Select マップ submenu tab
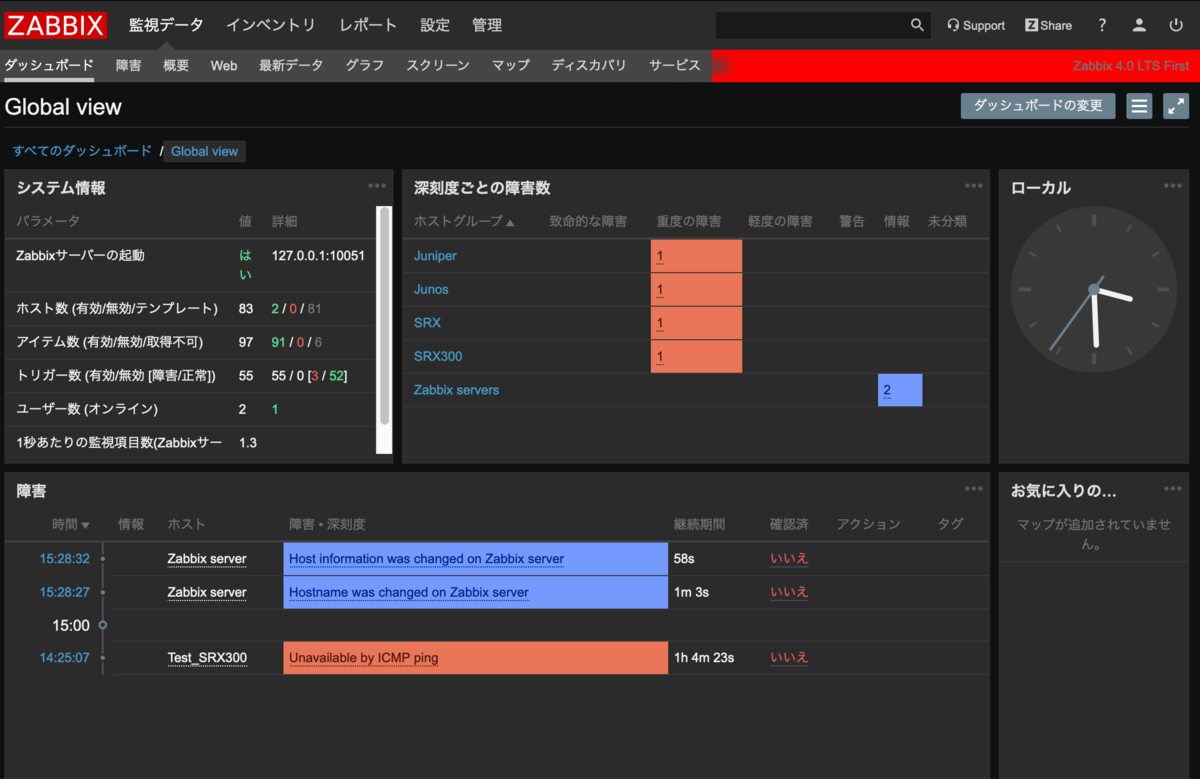Image resolution: width=1200 pixels, height=779 pixels. tap(511, 65)
